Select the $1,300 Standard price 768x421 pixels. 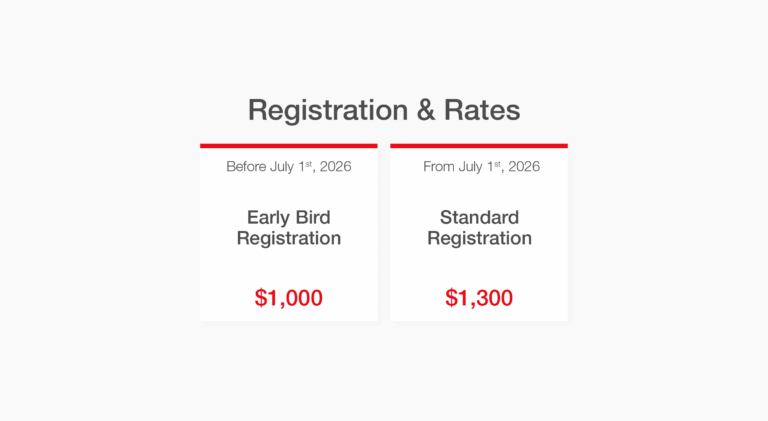tap(479, 297)
